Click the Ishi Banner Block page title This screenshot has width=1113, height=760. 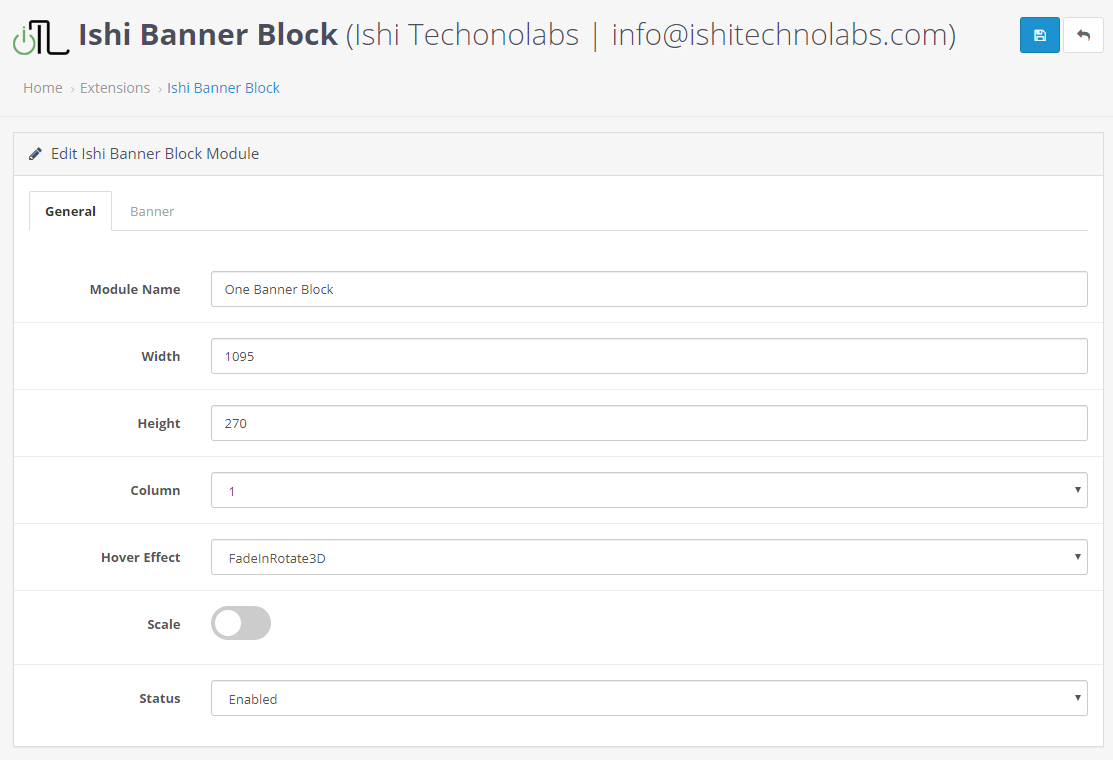click(x=208, y=35)
